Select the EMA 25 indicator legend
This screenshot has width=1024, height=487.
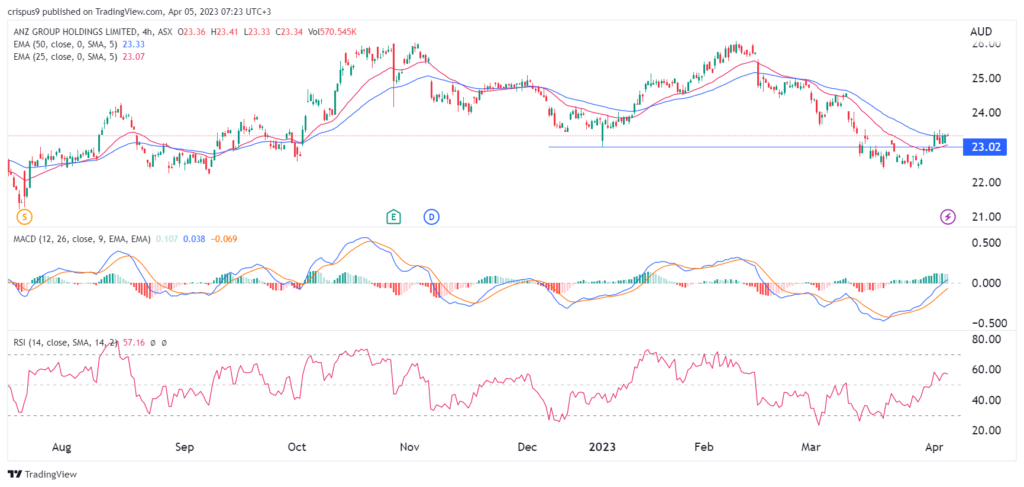click(67, 56)
